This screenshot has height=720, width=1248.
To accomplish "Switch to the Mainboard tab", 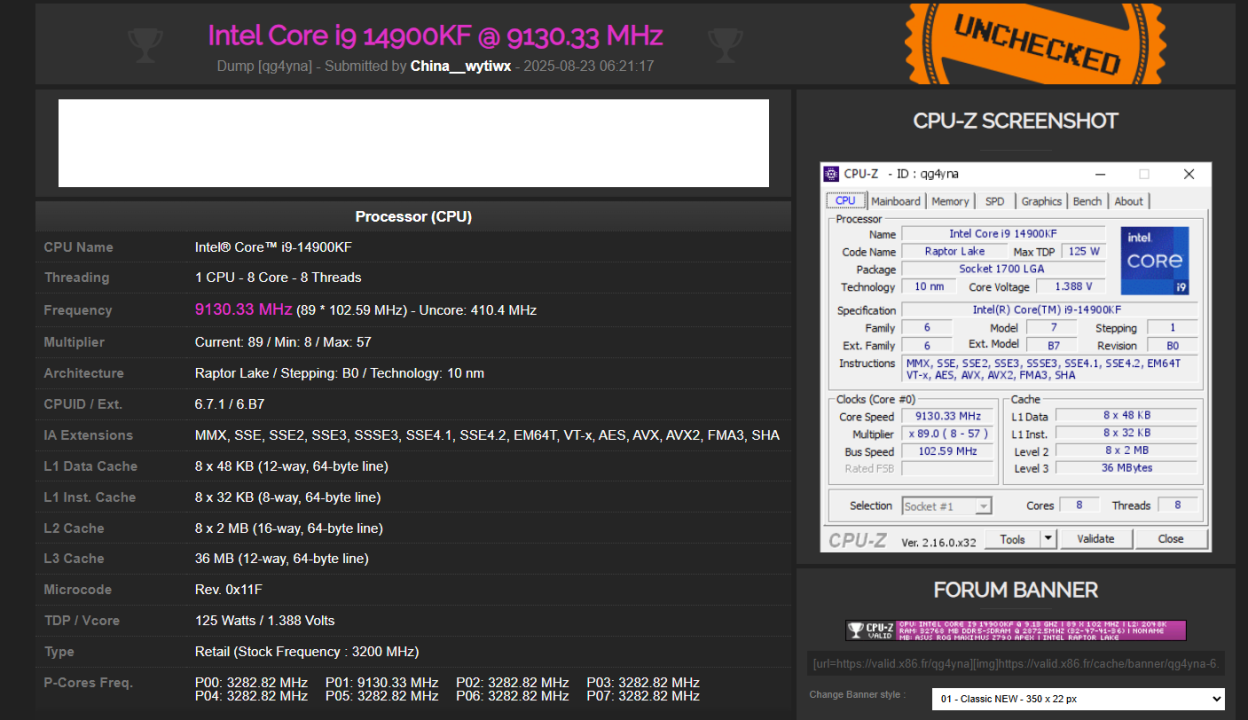I will (895, 201).
